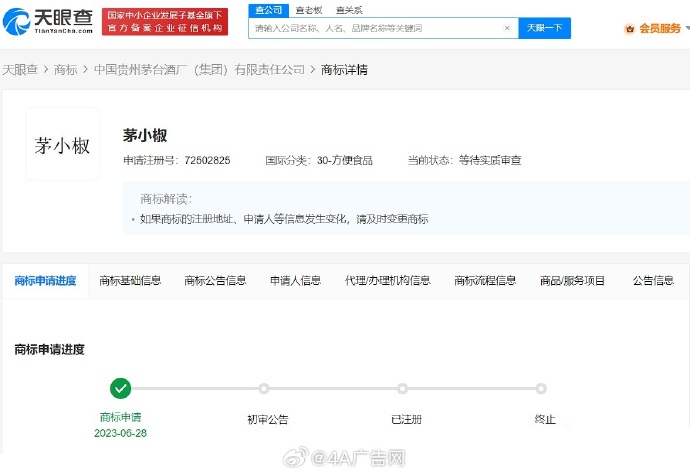Click the 天眼一下 search button
The image size is (690, 474).
(x=545, y=28)
